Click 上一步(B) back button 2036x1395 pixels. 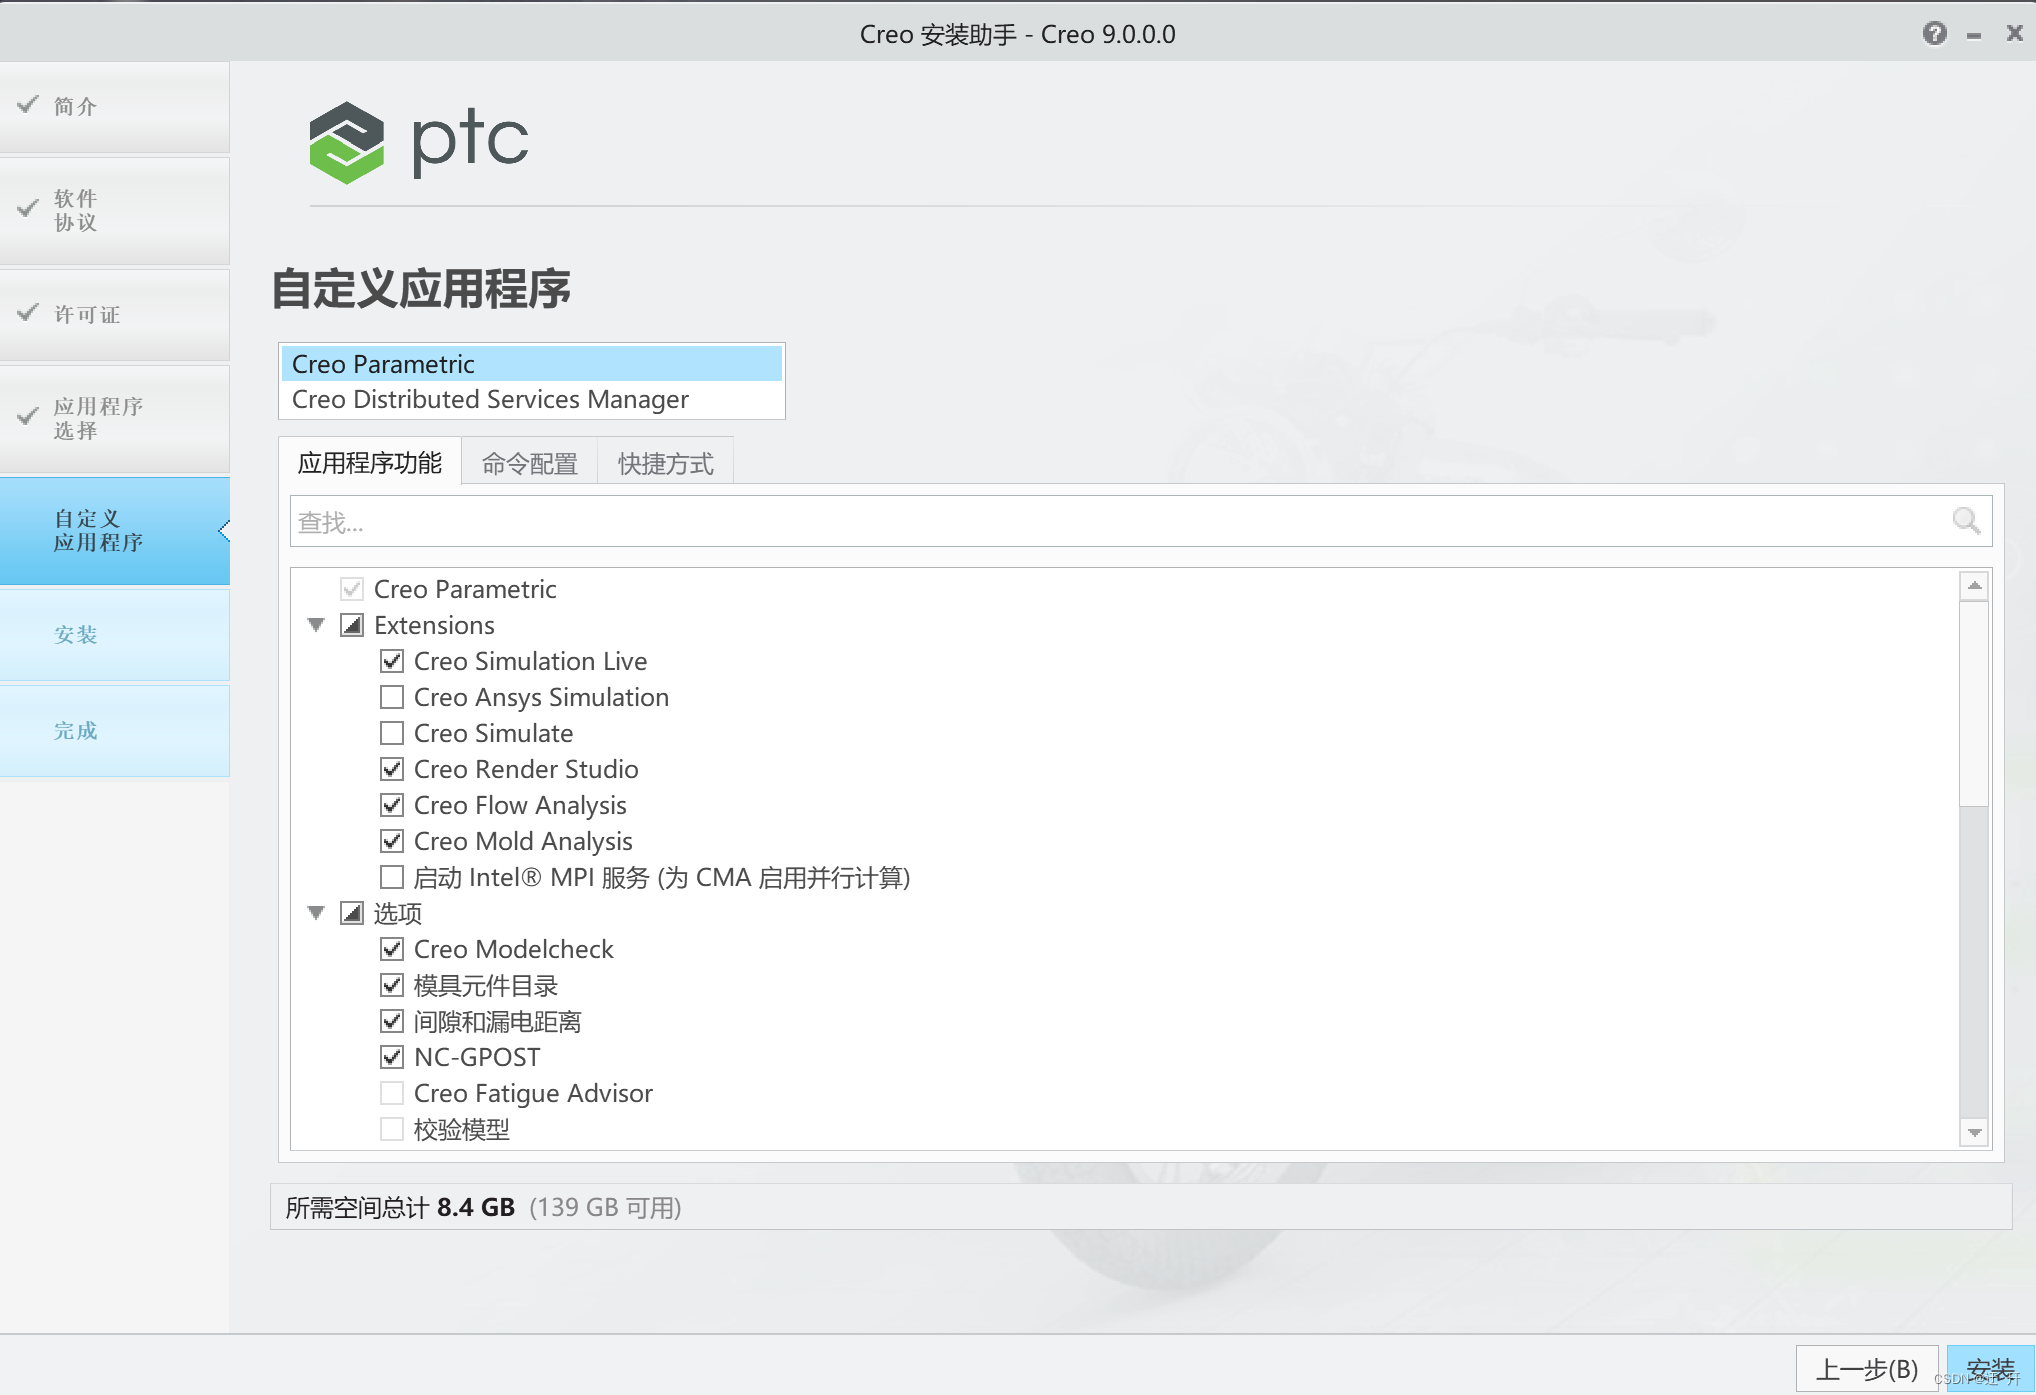tap(1867, 1369)
